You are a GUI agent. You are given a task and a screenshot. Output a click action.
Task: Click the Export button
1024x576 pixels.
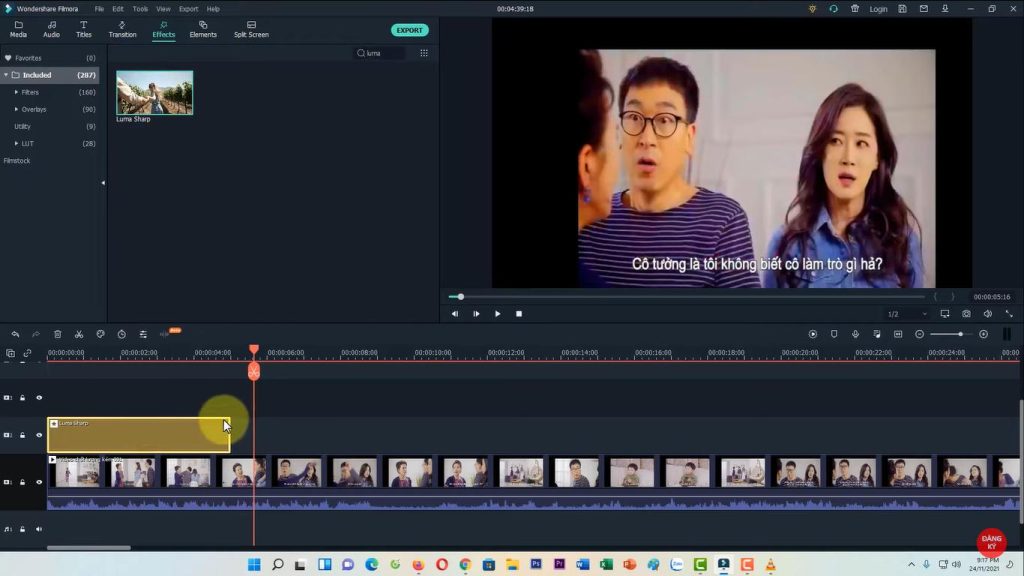pos(409,30)
